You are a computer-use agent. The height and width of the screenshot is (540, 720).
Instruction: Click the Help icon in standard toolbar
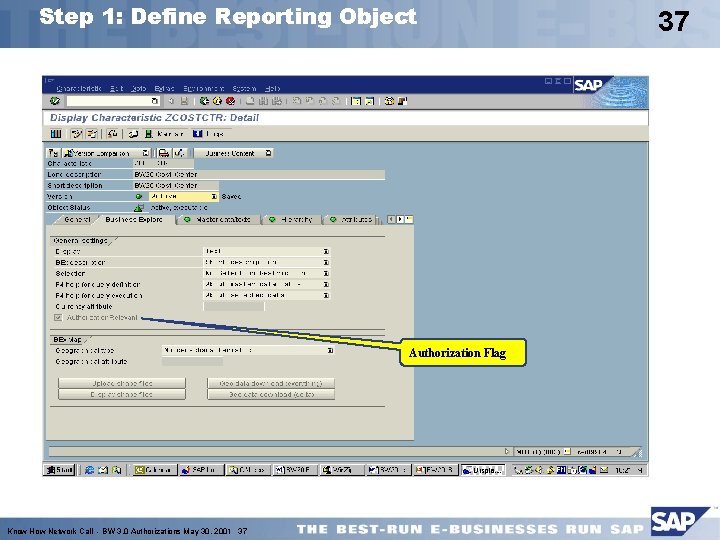click(x=389, y=101)
